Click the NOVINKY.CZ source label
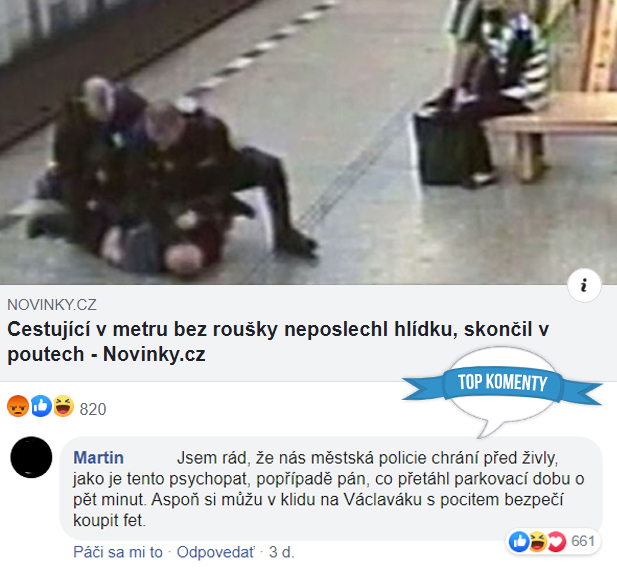This screenshot has width=617, height=571. (x=52, y=305)
